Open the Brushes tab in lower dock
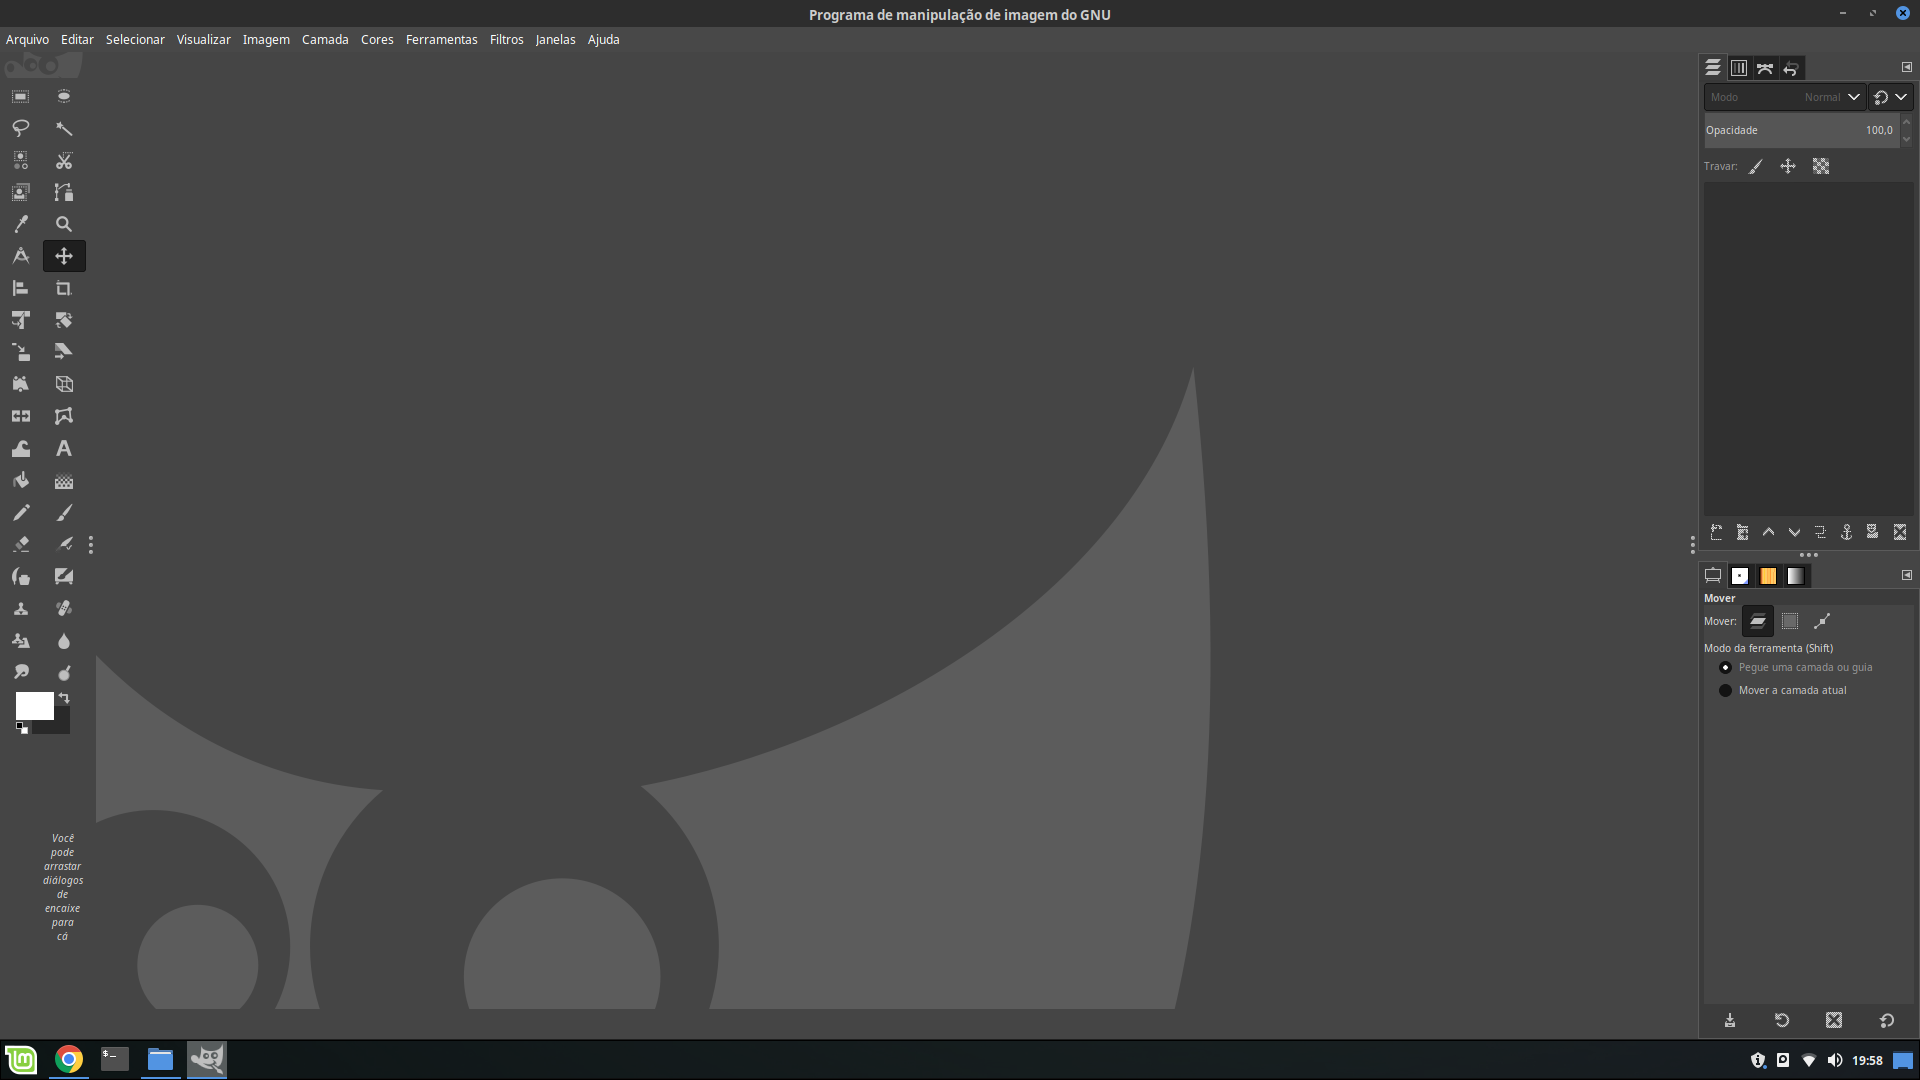The image size is (1920, 1080). (1740, 576)
